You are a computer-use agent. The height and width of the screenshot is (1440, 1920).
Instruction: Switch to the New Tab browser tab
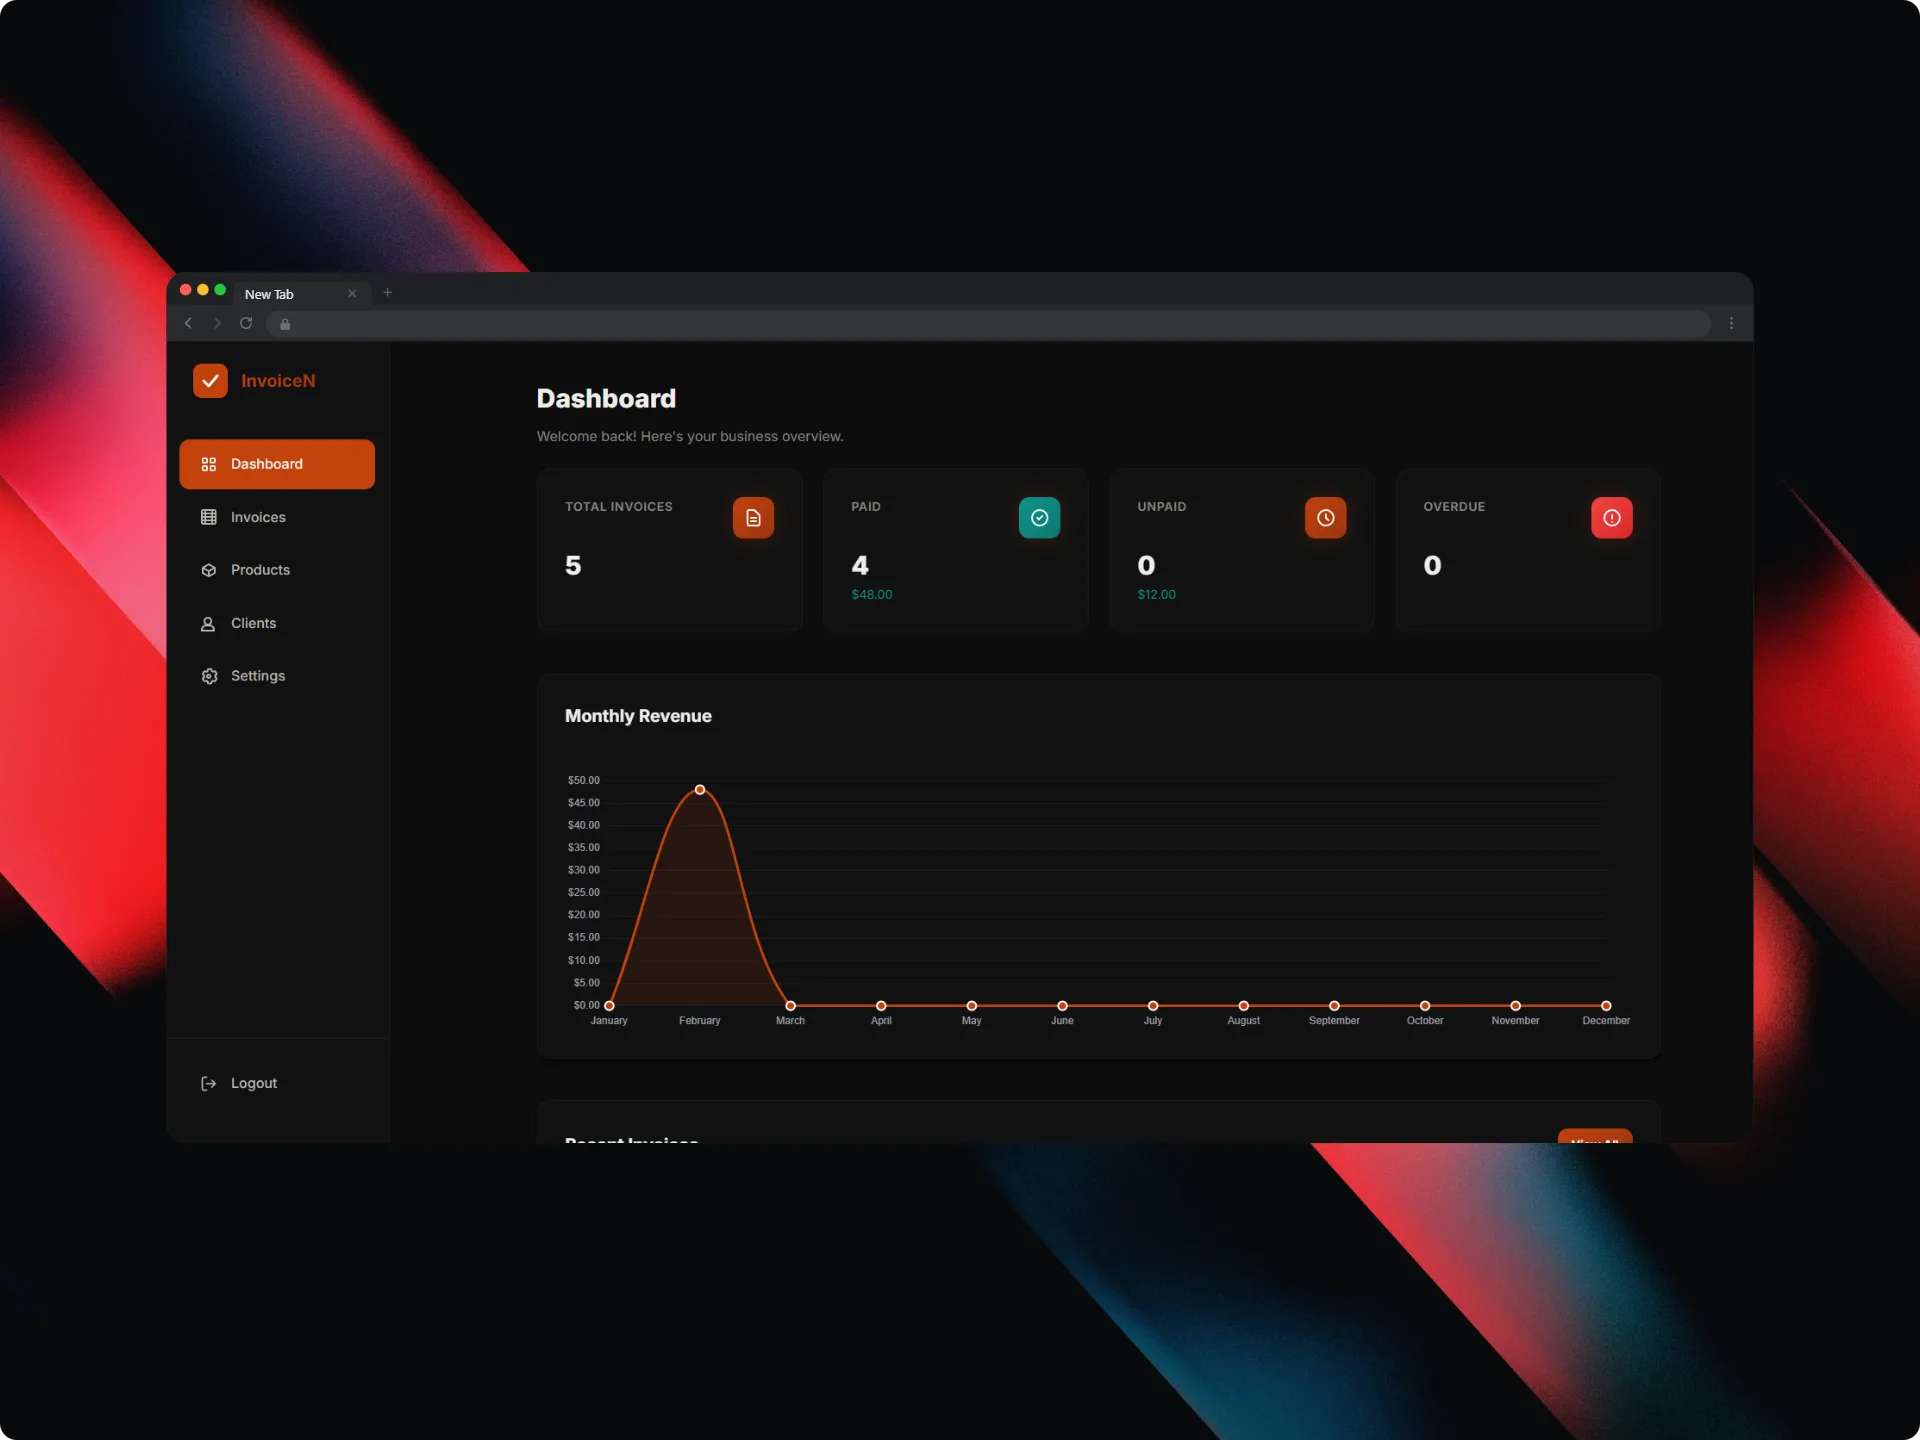tap(270, 293)
